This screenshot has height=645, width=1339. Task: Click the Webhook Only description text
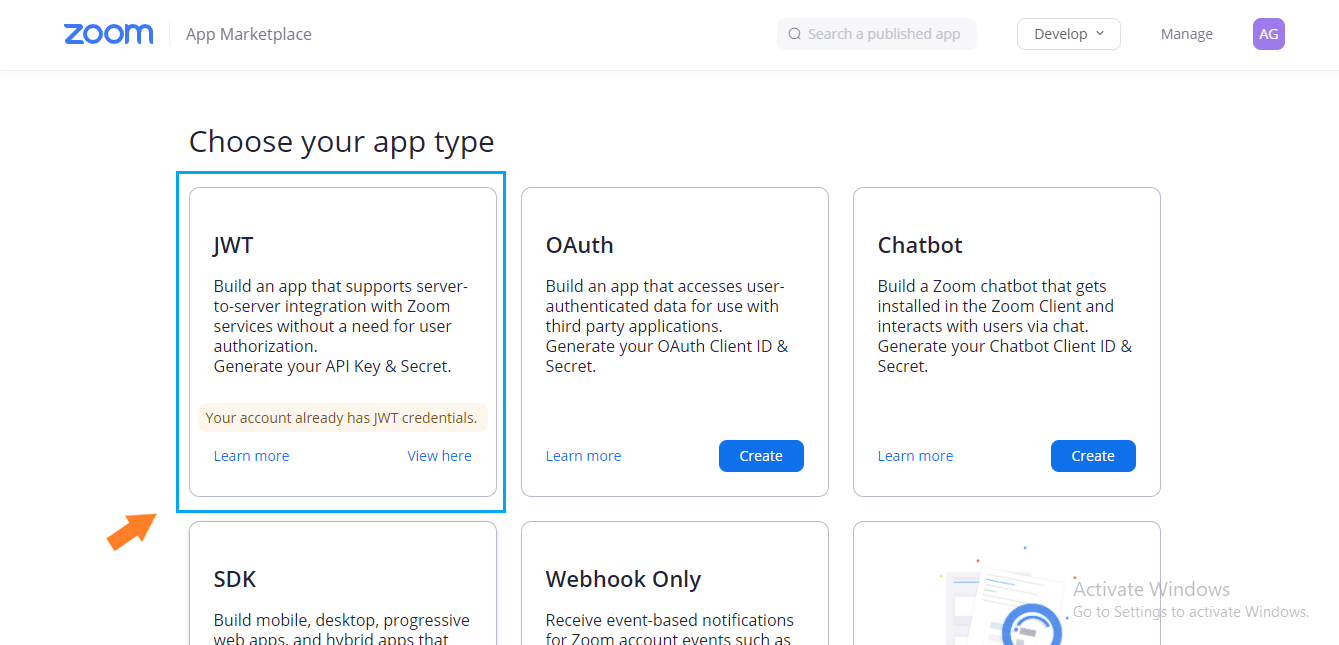[x=670, y=629]
